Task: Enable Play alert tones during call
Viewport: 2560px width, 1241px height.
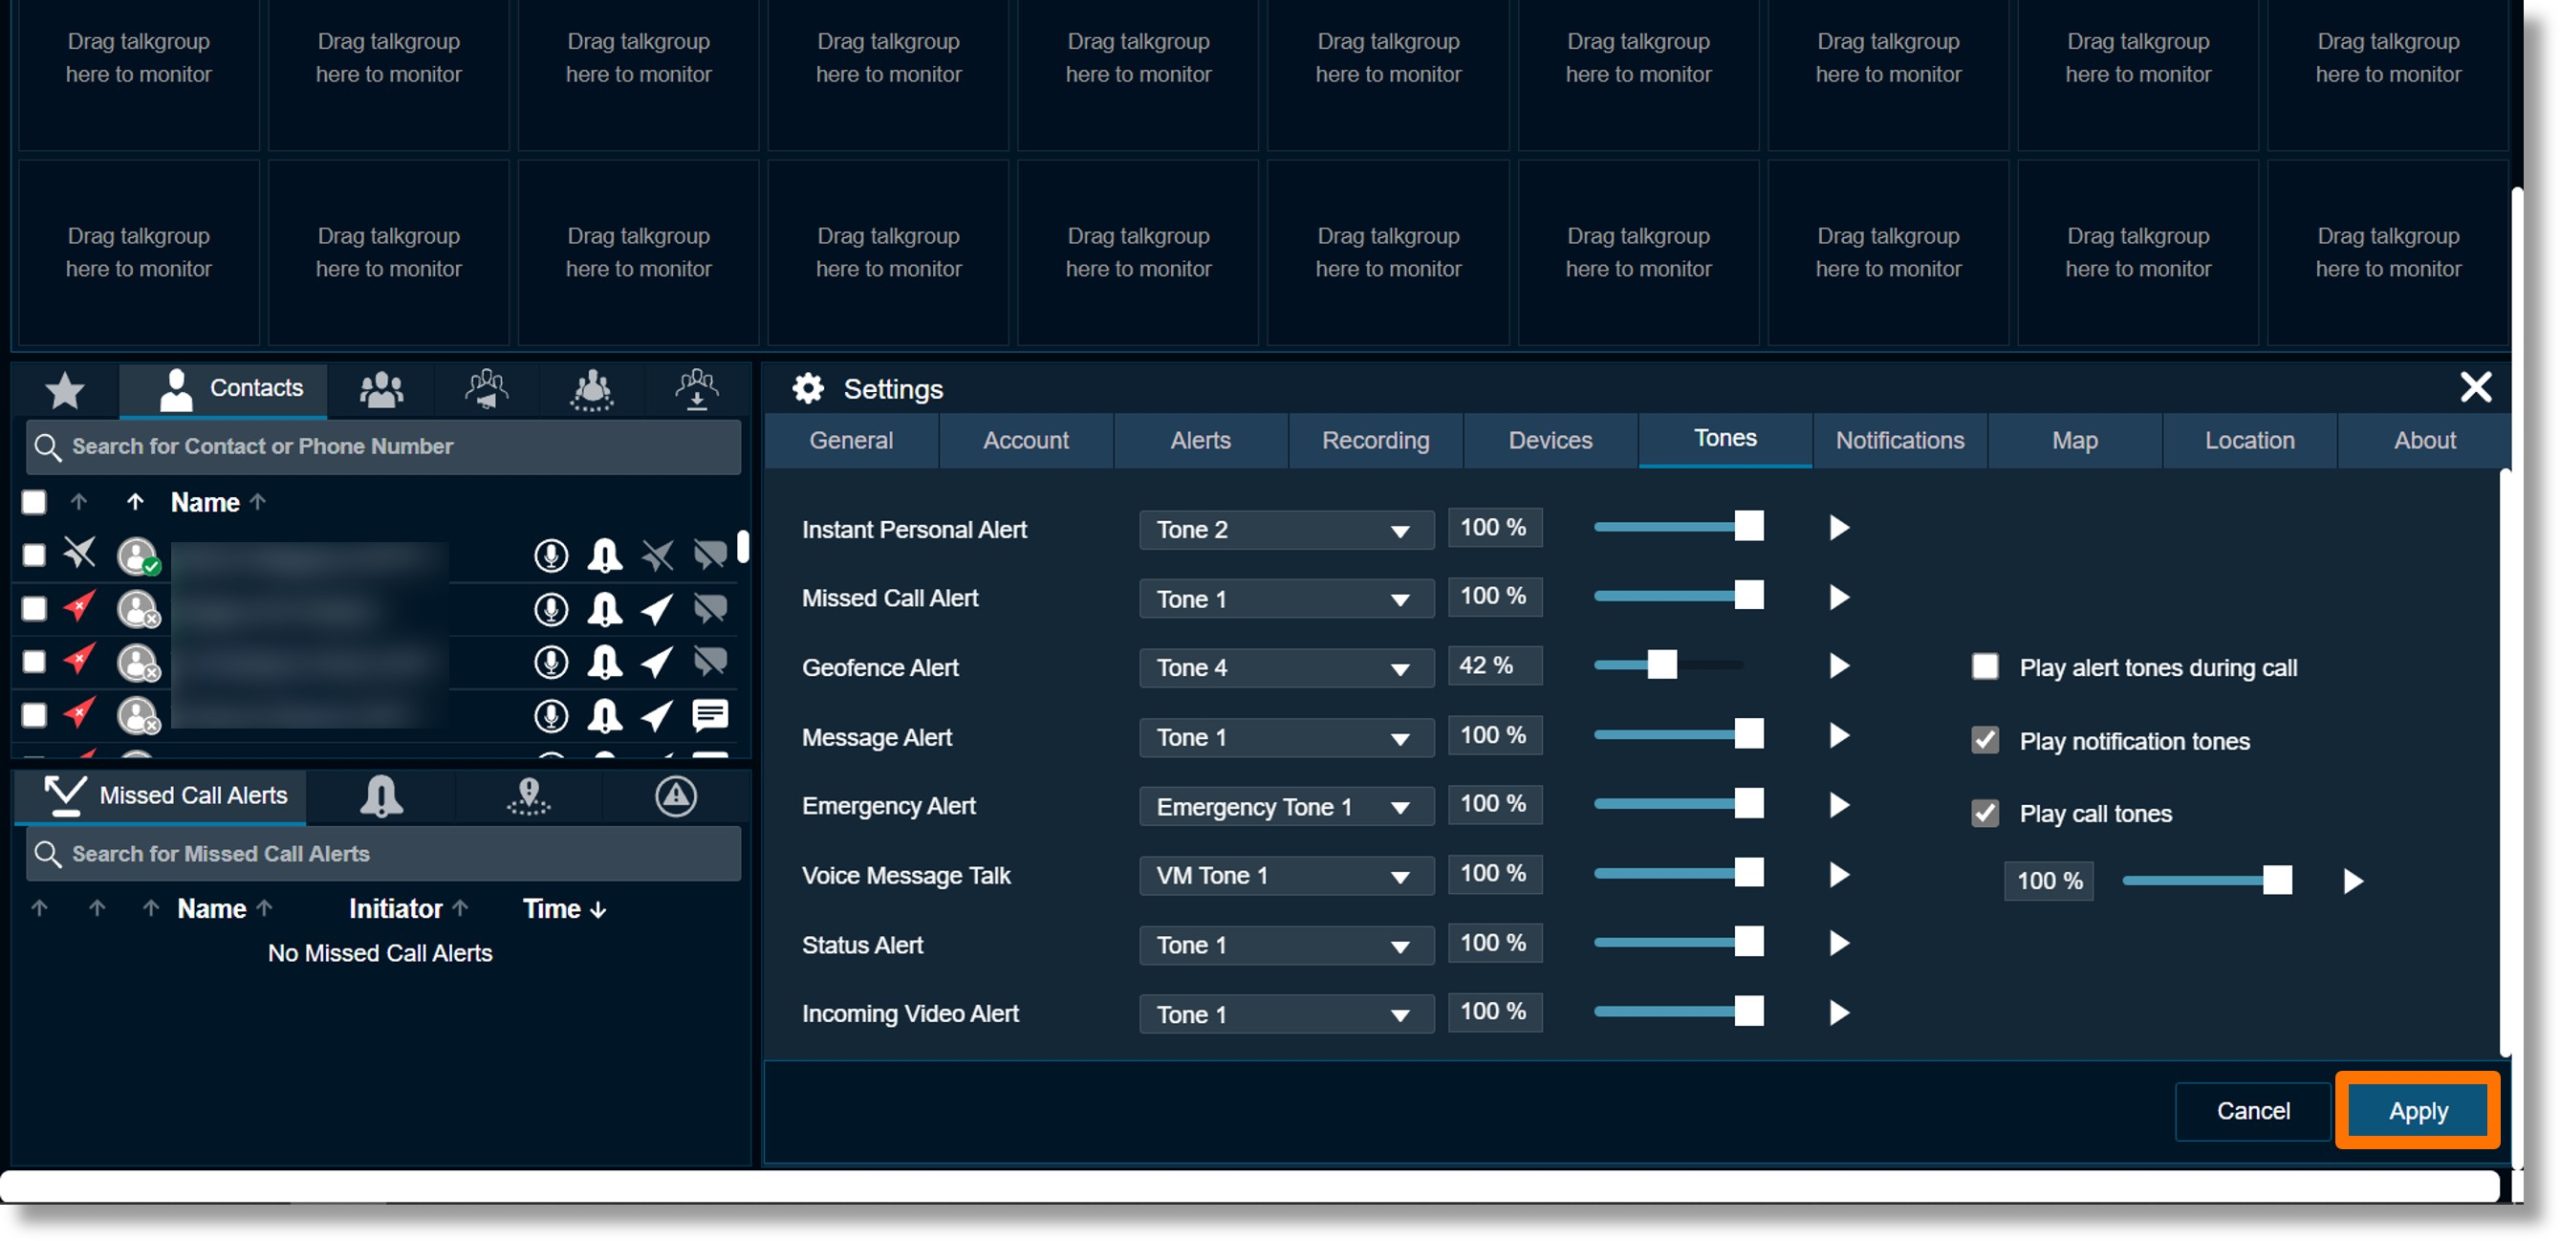Action: (1984, 667)
